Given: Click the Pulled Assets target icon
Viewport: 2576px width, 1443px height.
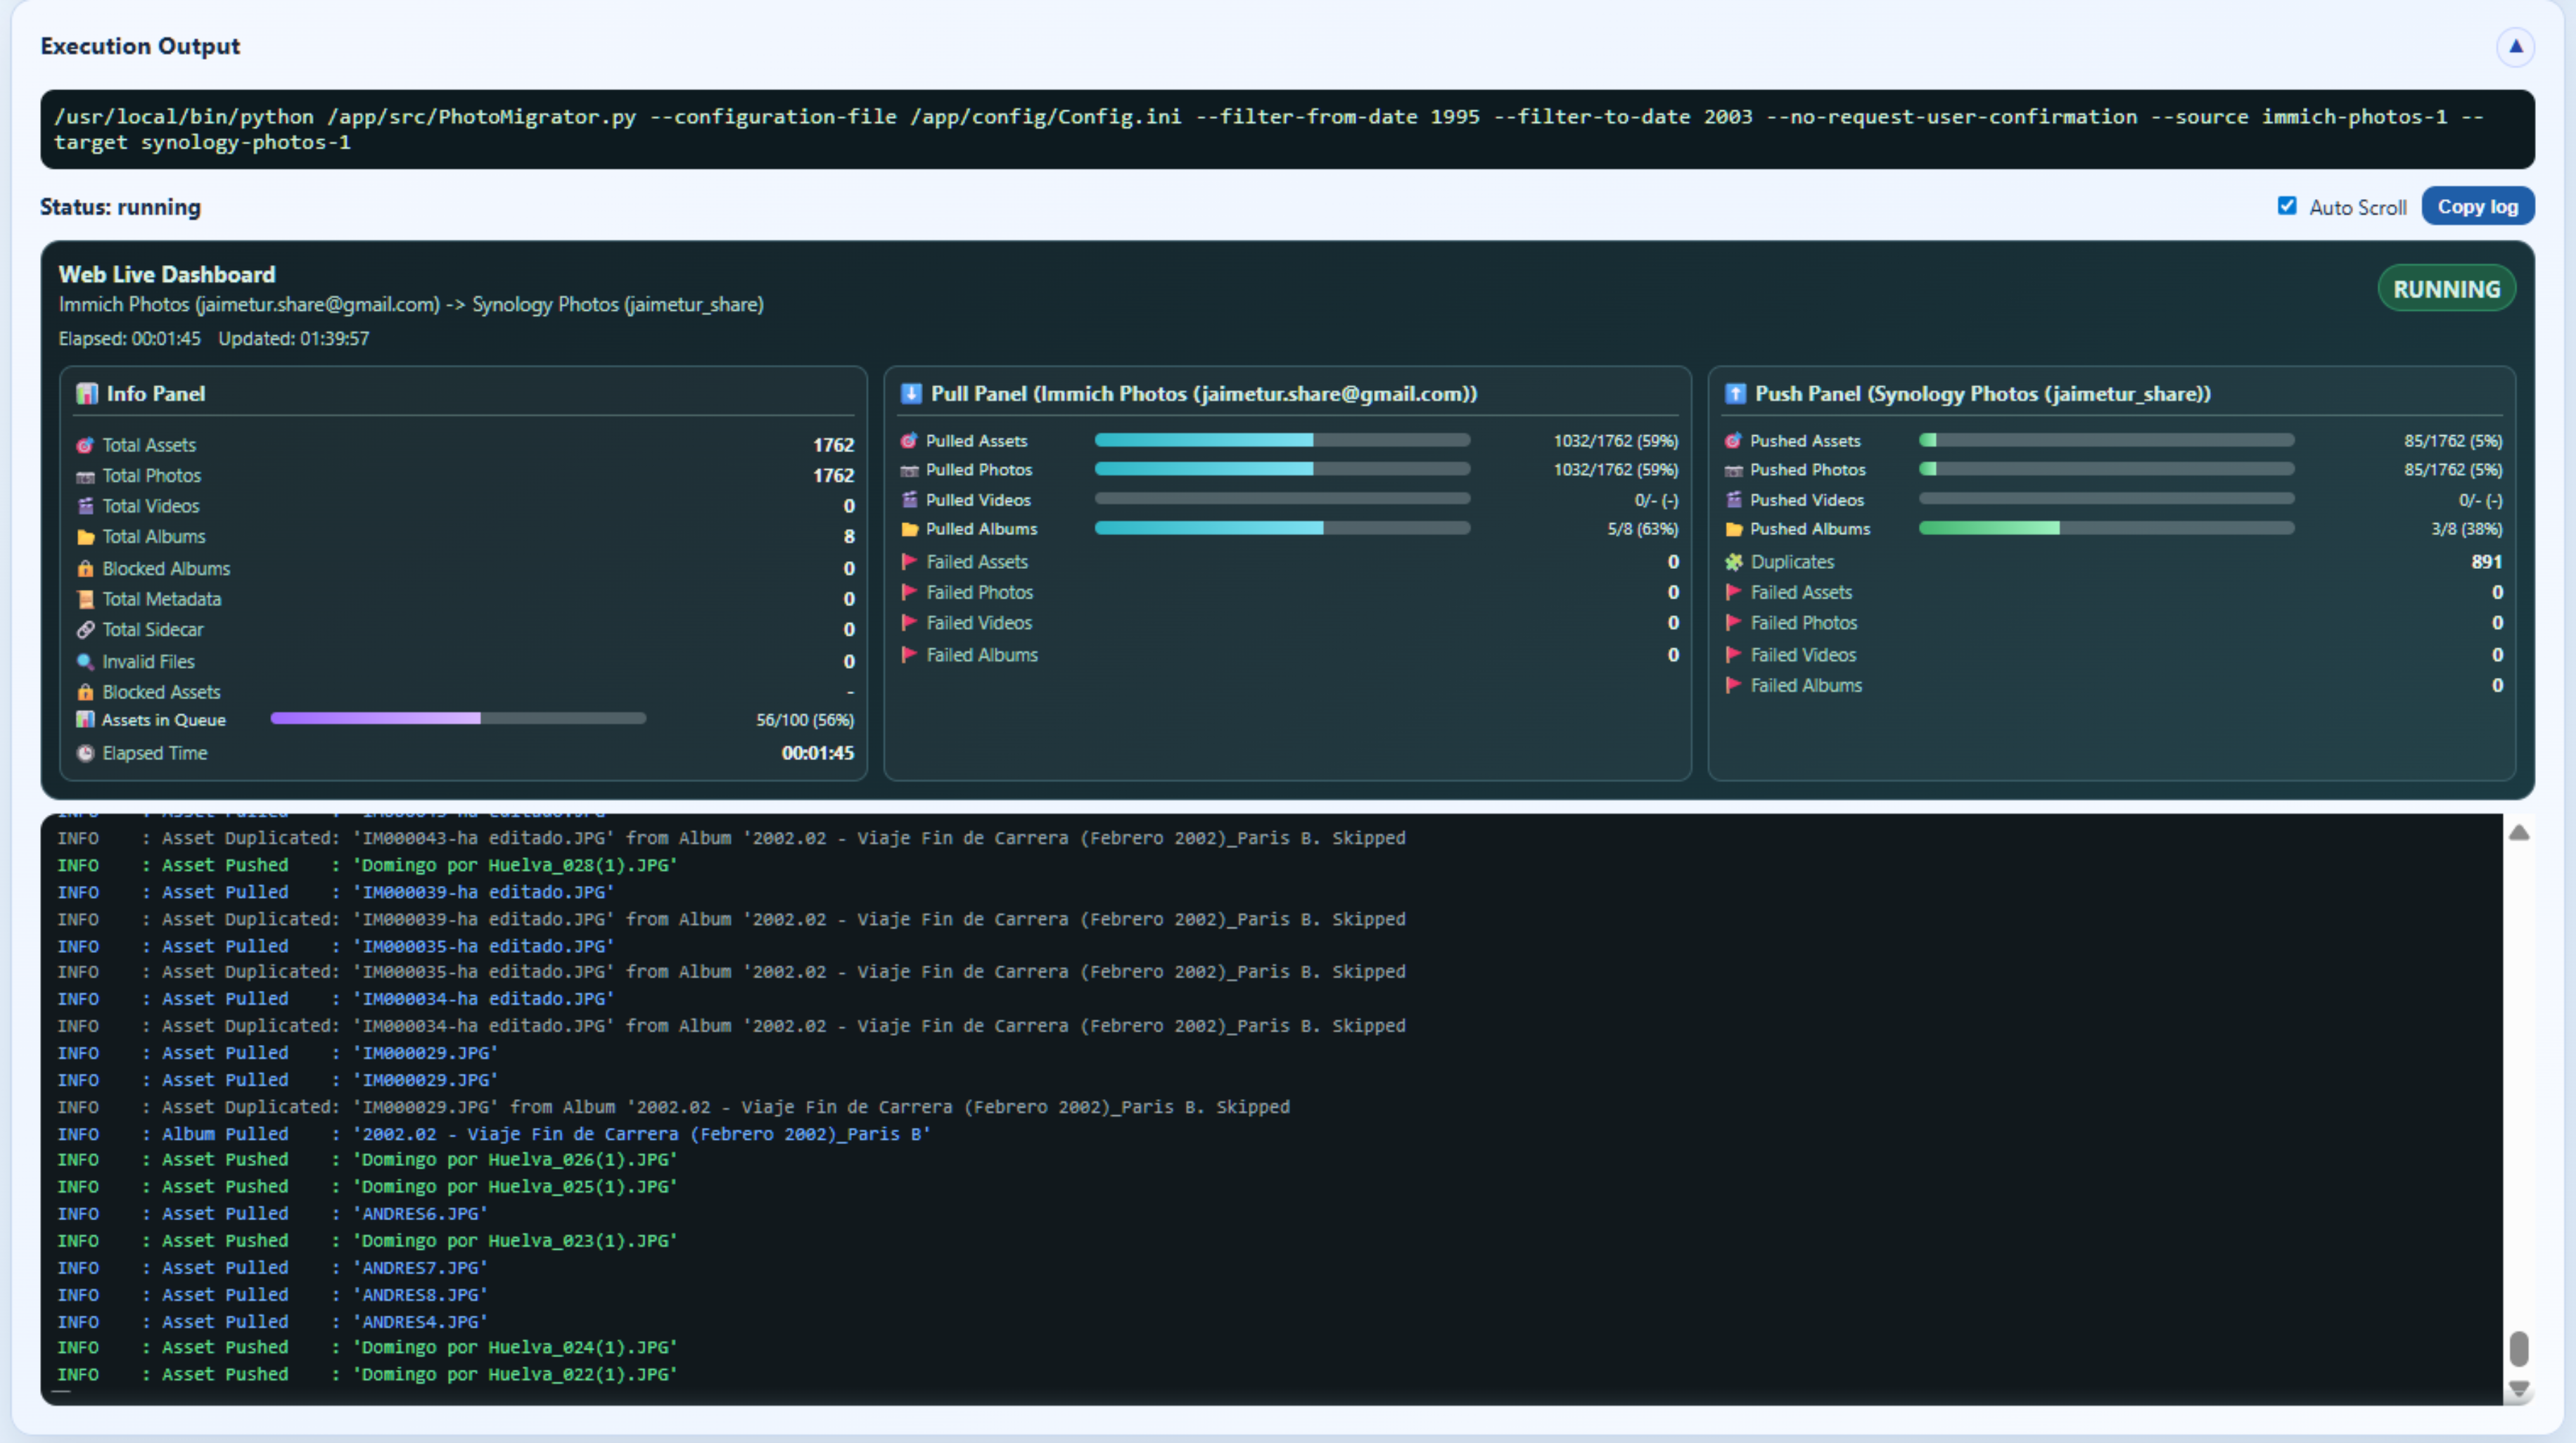Looking at the screenshot, I should 909,440.
